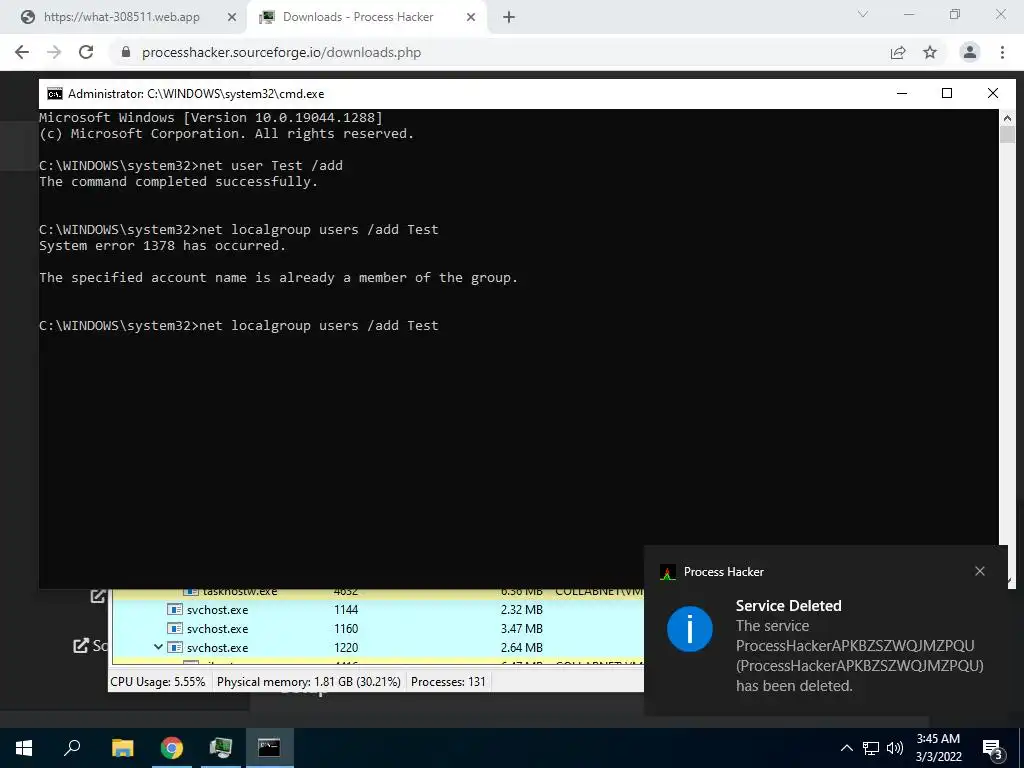Open Chrome three-dot menu
This screenshot has width=1024, height=768.
coord(1002,52)
